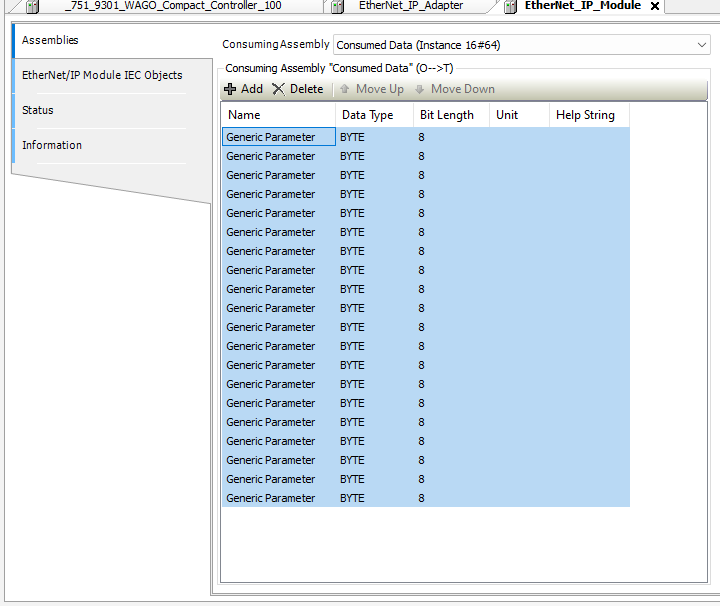Select the fifth Generic Parameter row

pos(426,213)
